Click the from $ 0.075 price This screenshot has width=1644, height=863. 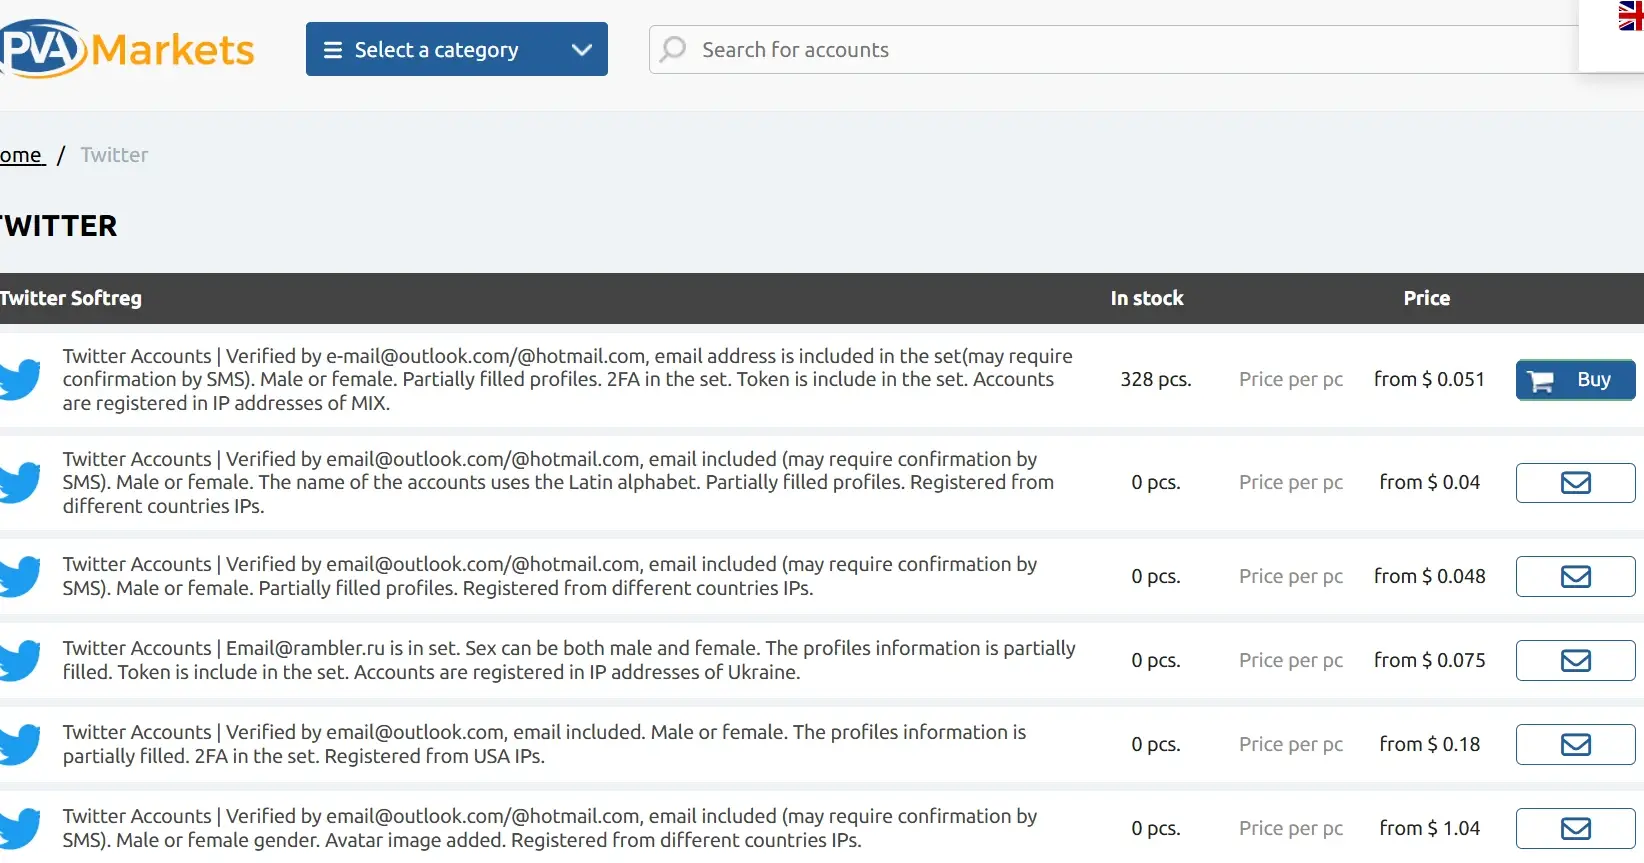click(1429, 661)
